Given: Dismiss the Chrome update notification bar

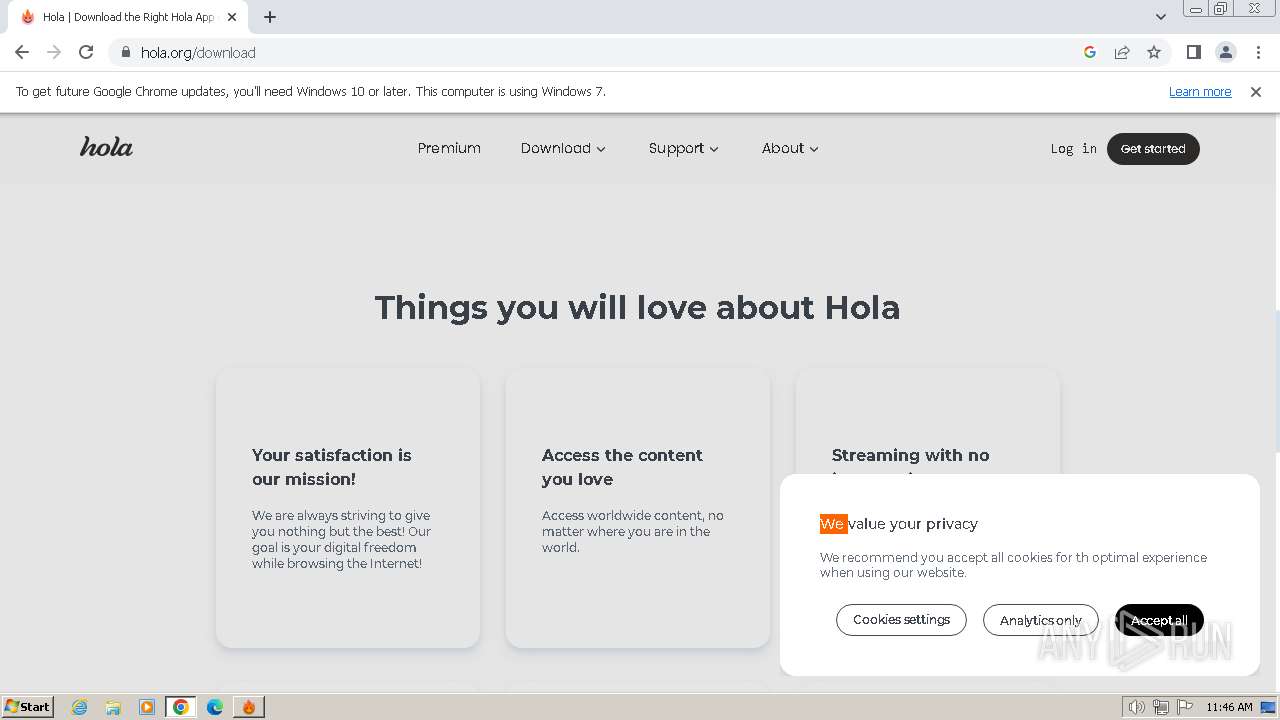Looking at the screenshot, I should pos(1256,91).
